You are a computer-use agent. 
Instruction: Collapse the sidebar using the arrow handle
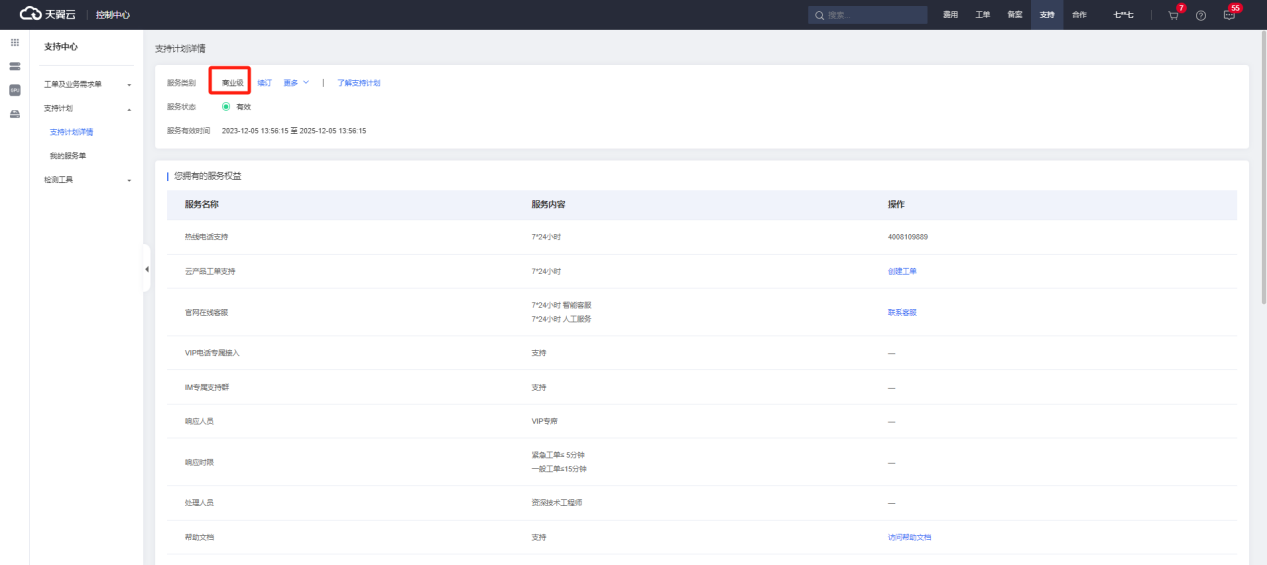pos(147,269)
